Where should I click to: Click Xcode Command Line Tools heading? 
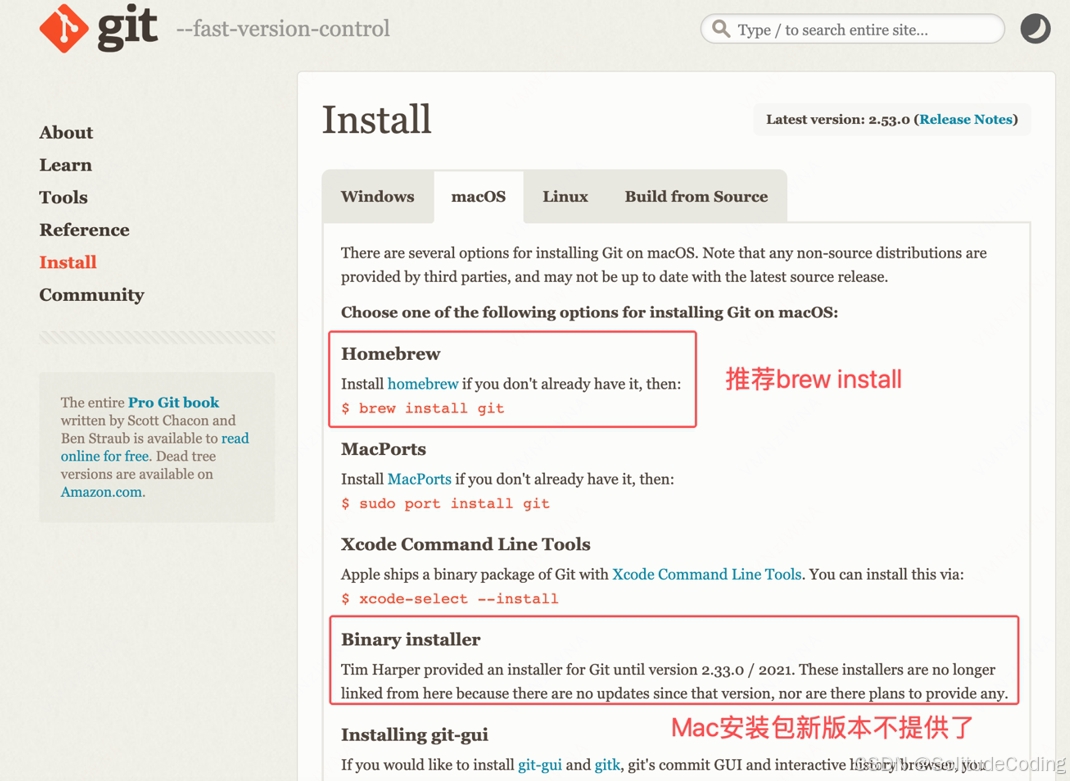coord(466,544)
